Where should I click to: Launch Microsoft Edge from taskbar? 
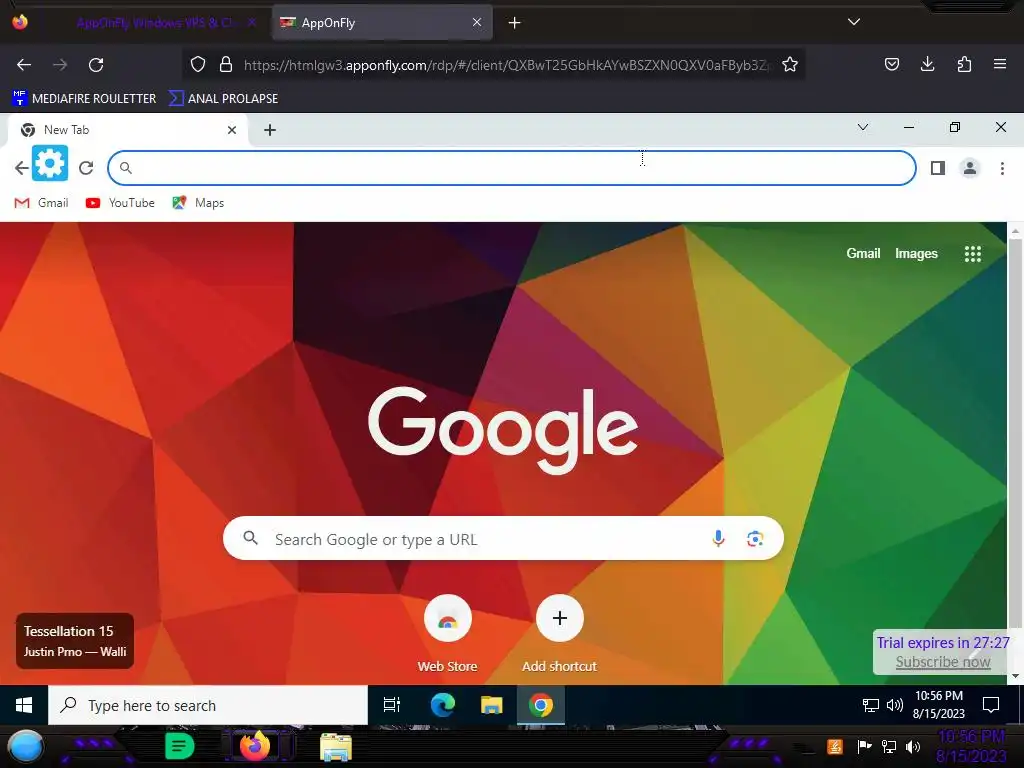[442, 705]
